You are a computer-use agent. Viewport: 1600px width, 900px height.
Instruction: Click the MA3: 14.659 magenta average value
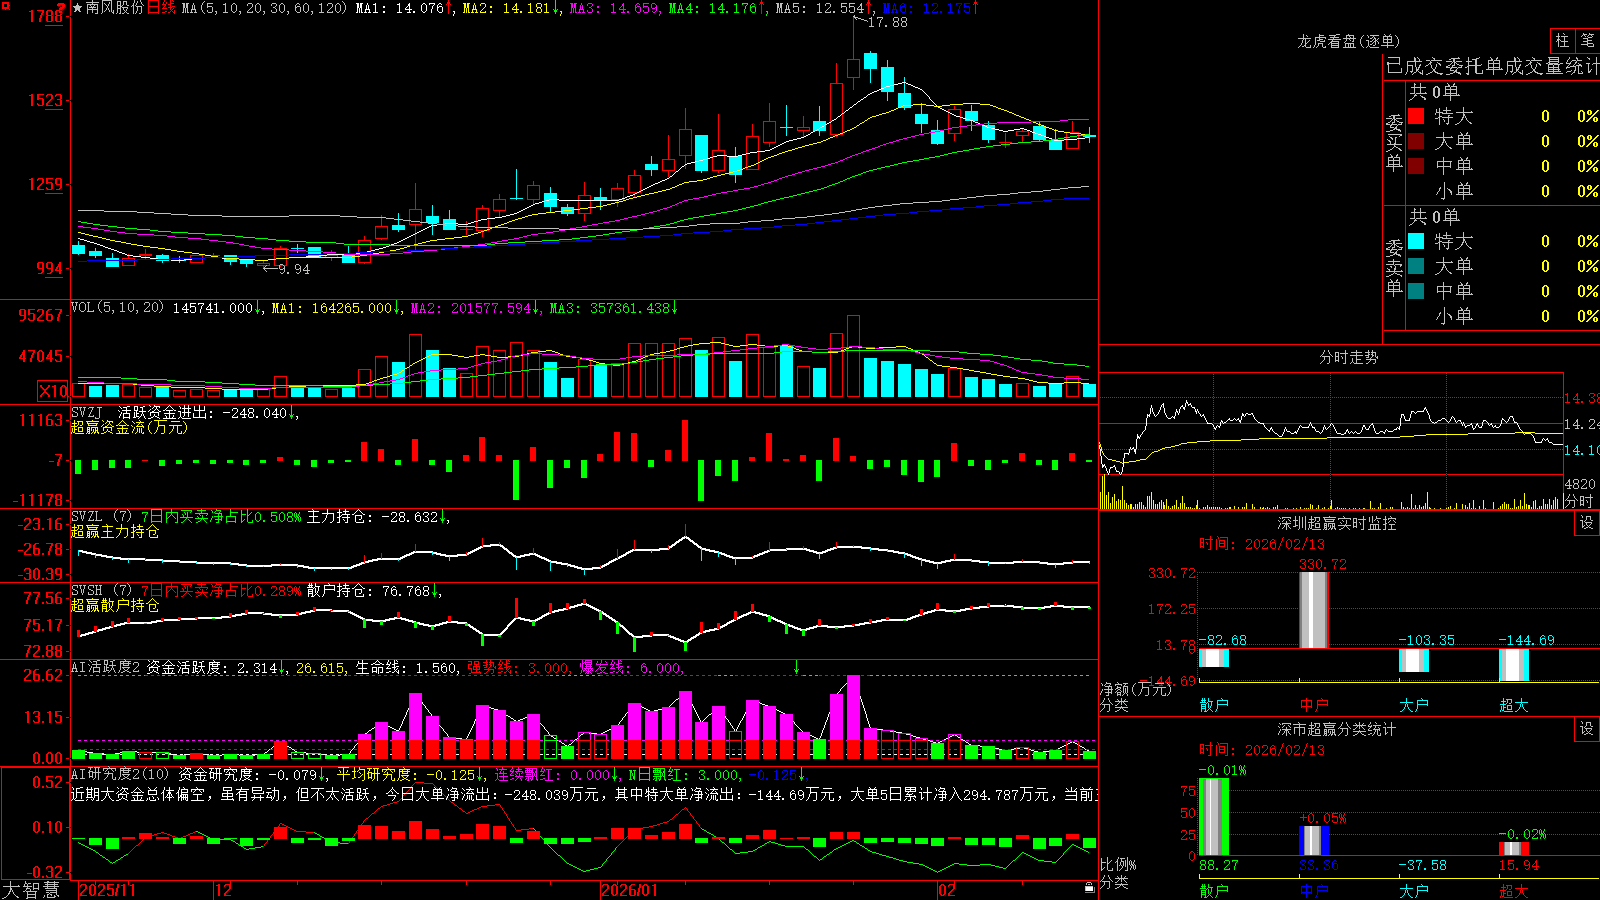click(614, 8)
